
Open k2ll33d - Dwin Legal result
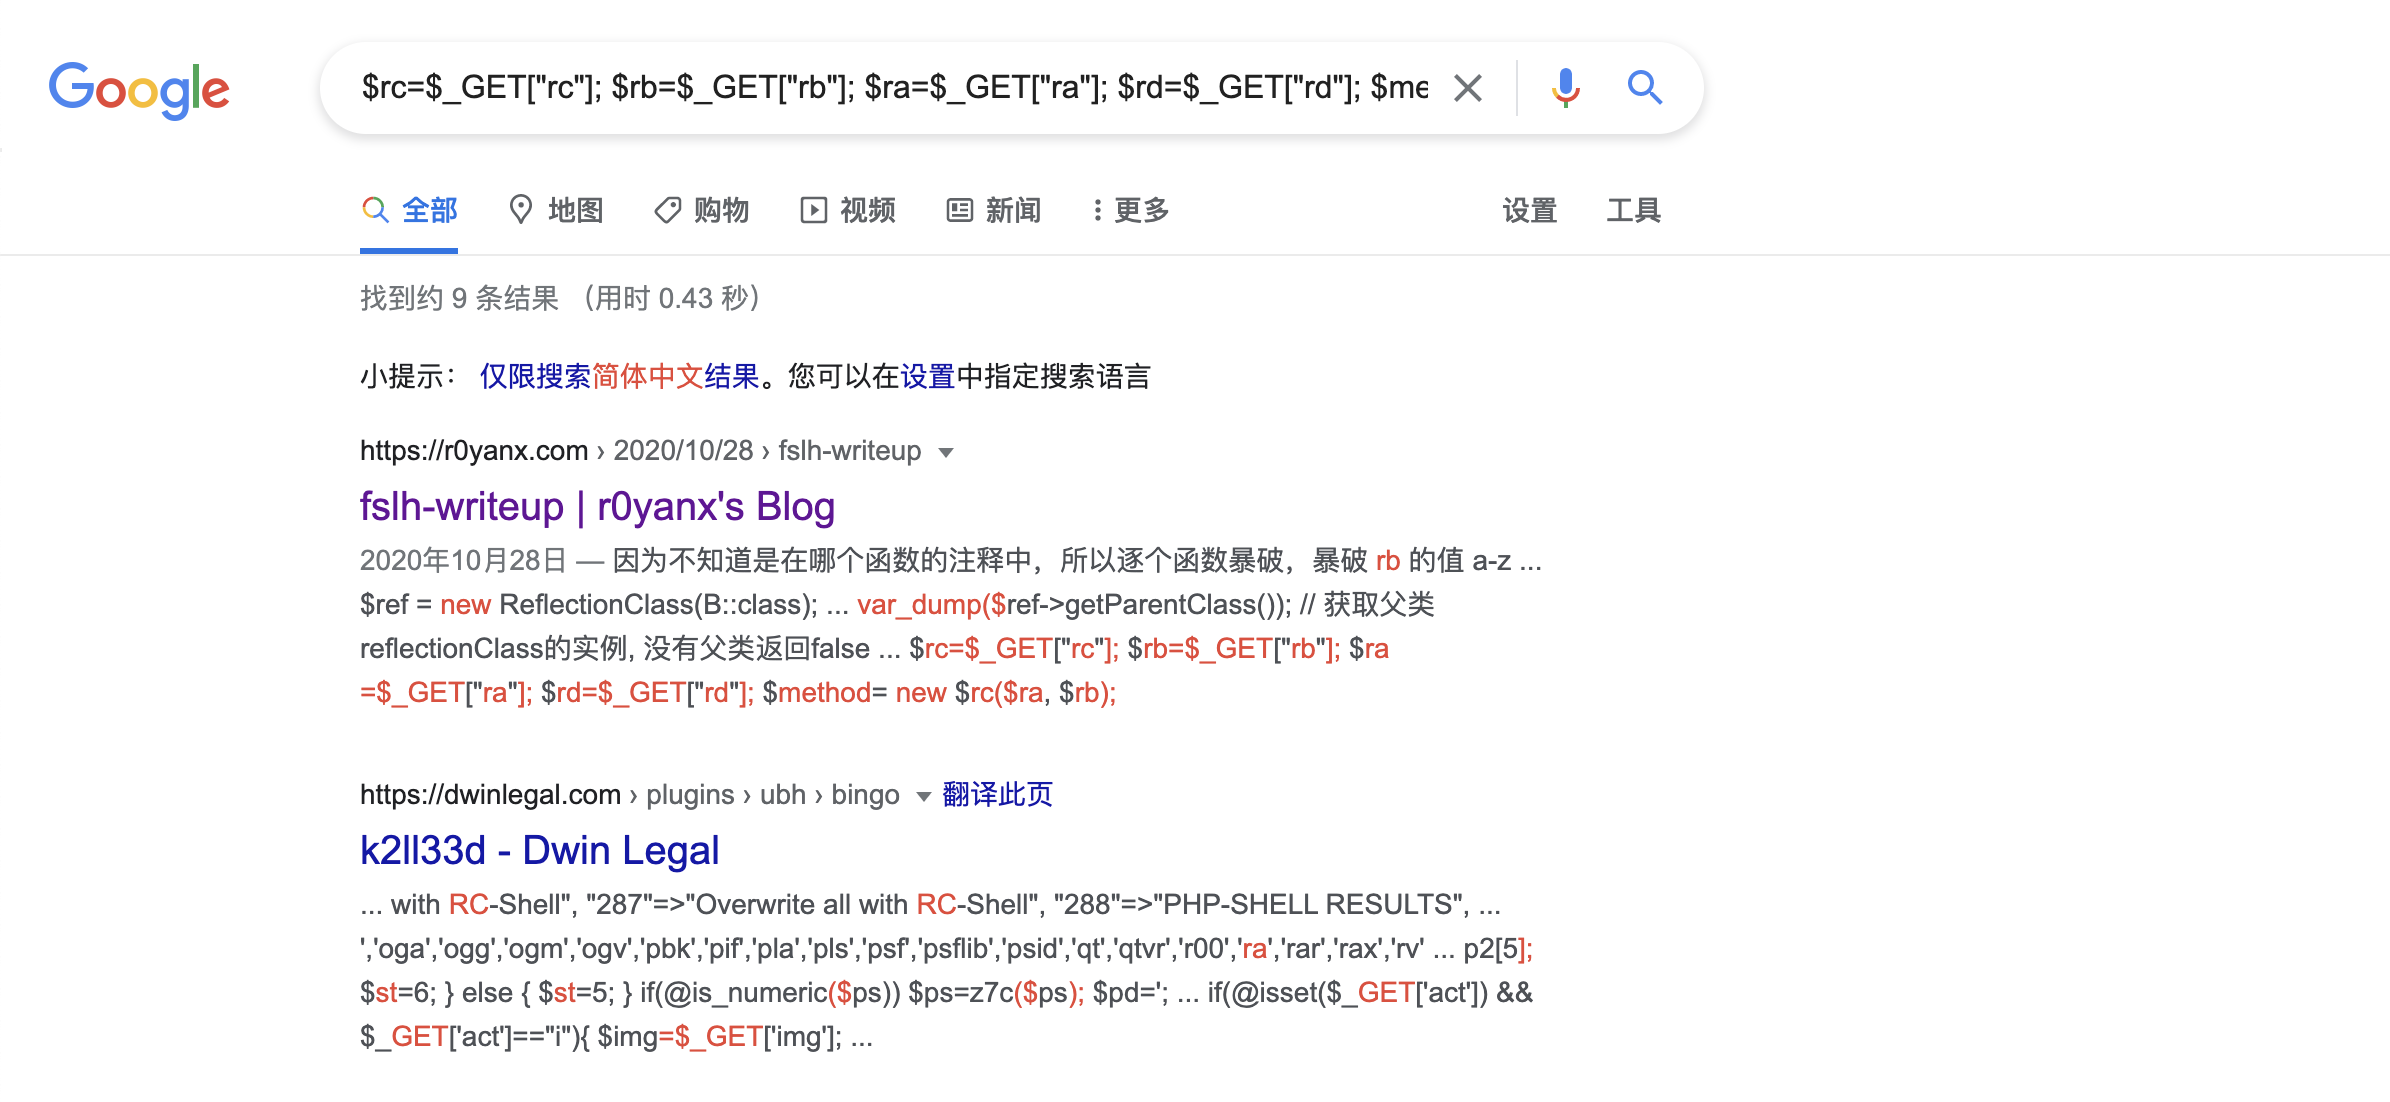[x=539, y=851]
